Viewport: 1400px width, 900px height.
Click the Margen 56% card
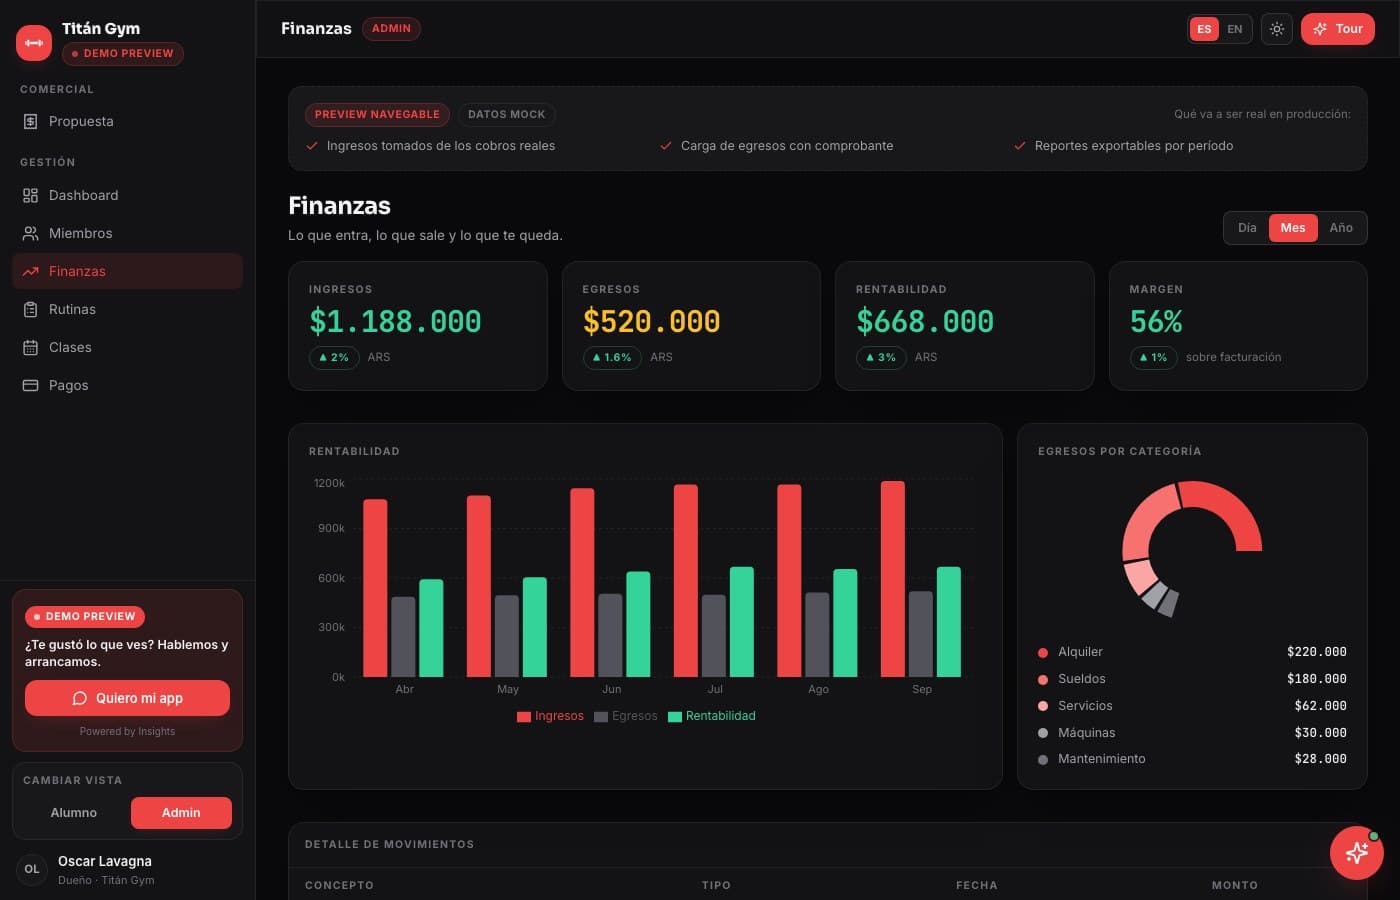coord(1238,326)
